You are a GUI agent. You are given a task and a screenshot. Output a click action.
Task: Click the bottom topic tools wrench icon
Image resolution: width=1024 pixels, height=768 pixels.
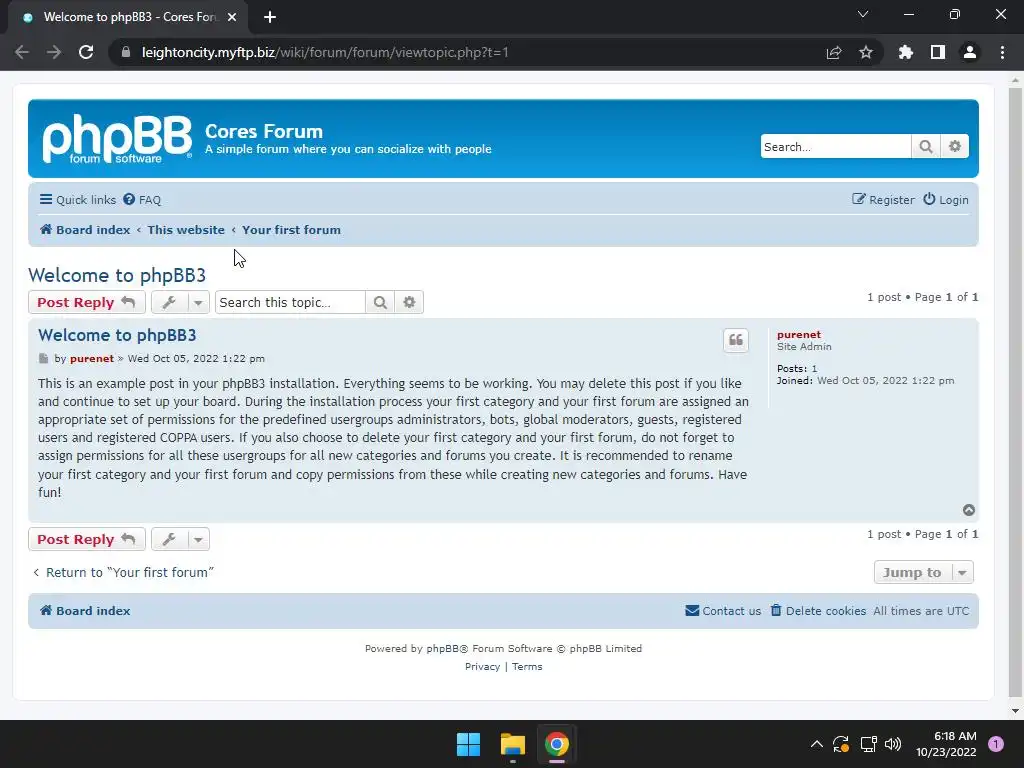click(169, 539)
